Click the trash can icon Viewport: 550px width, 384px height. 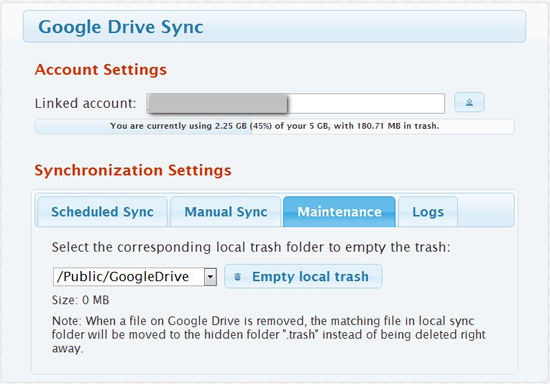[237, 277]
